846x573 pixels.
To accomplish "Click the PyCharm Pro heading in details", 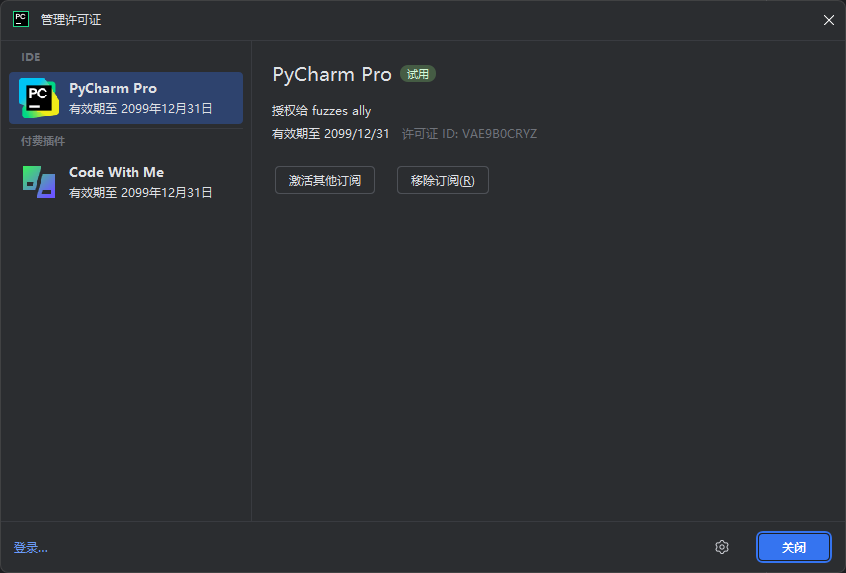I will (x=332, y=74).
